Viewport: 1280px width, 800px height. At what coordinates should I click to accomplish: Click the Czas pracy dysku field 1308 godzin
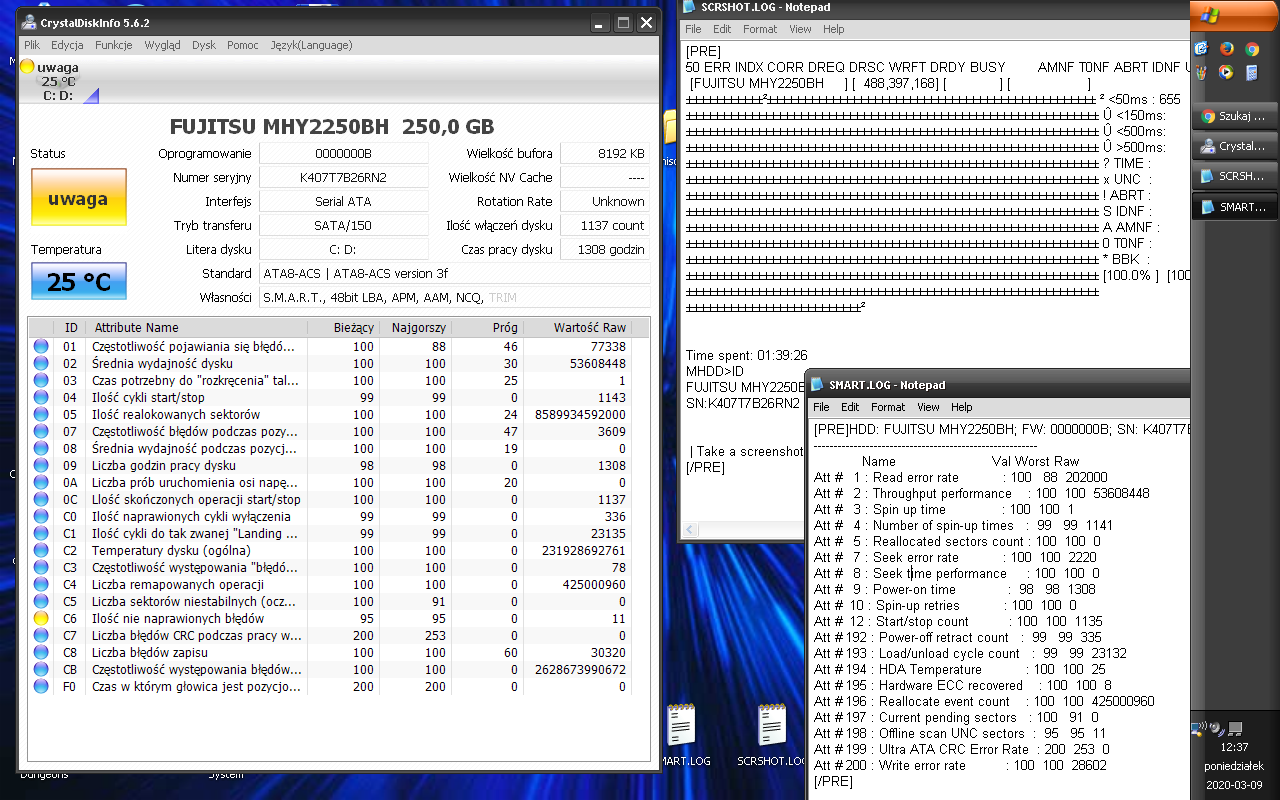pyautogui.click(x=604, y=249)
